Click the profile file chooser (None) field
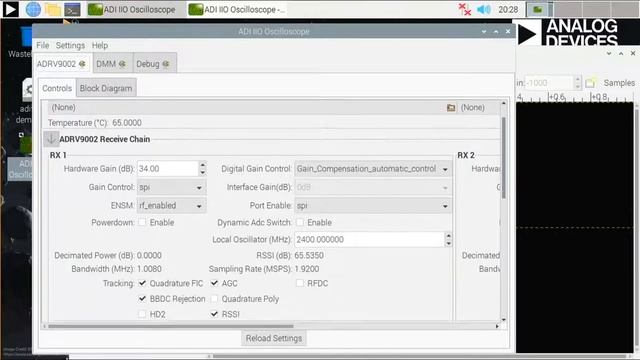Image resolution: width=640 pixels, height=360 pixels. click(x=252, y=107)
